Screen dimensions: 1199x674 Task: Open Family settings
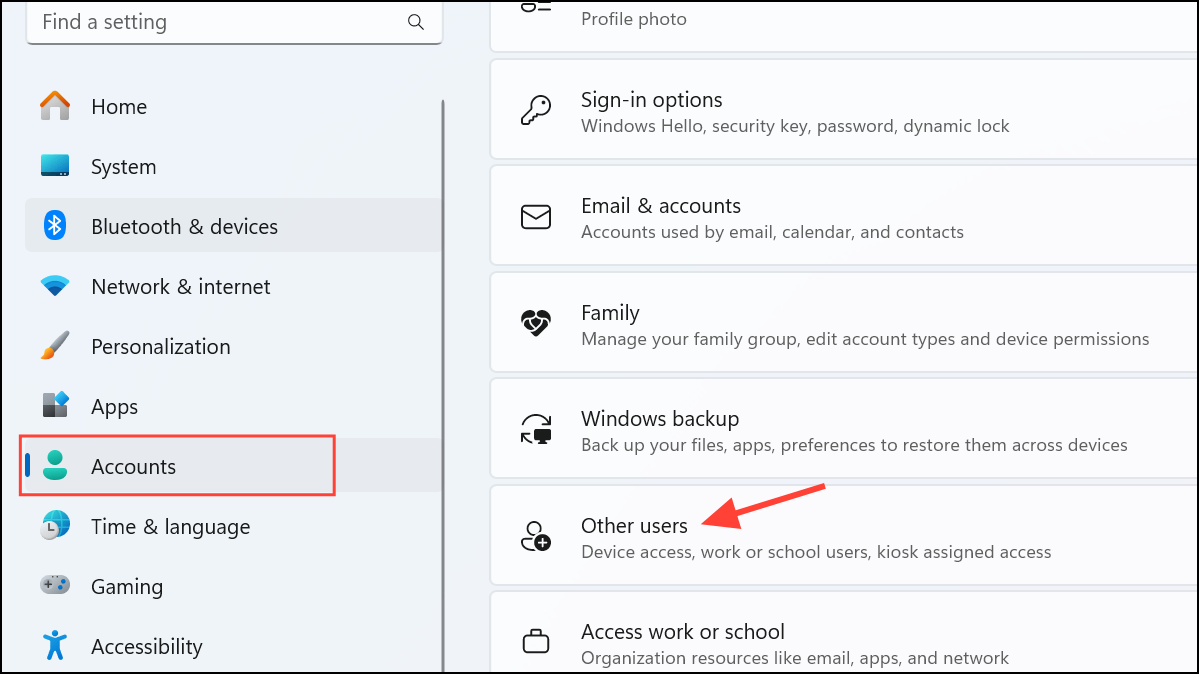(x=800, y=322)
